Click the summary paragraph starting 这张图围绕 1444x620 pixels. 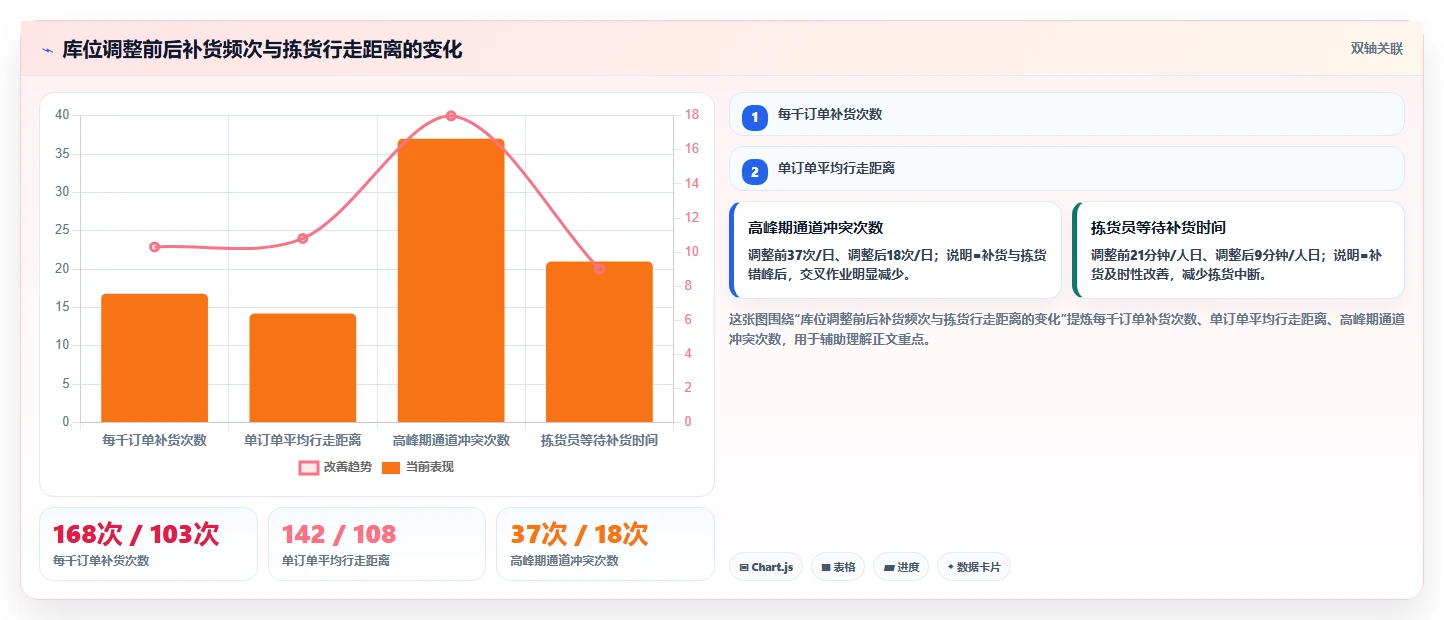[1067, 329]
